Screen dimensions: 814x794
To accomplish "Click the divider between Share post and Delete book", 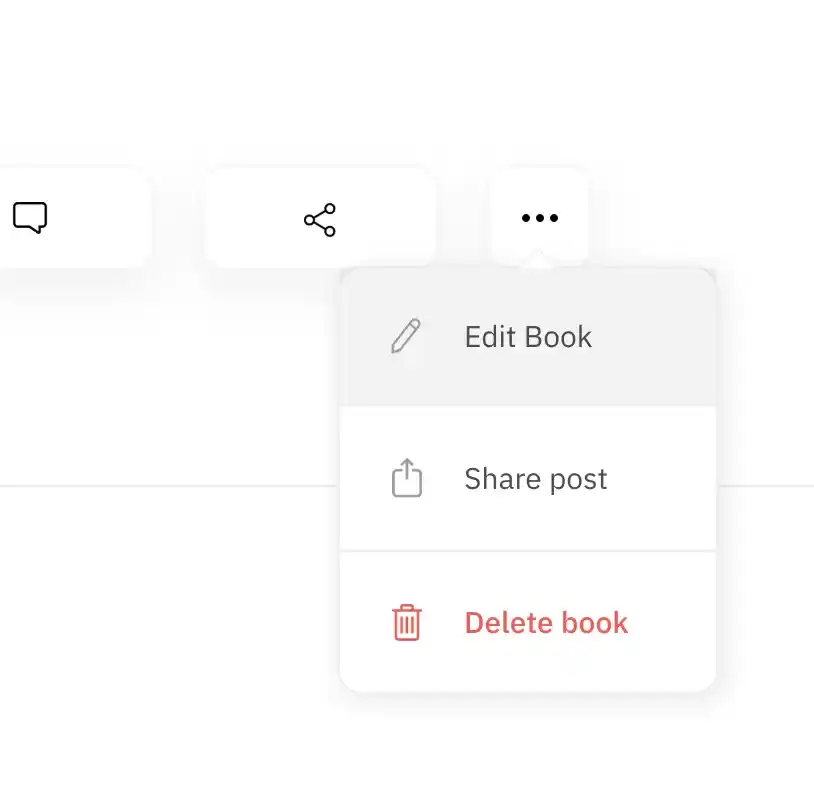I will [528, 551].
